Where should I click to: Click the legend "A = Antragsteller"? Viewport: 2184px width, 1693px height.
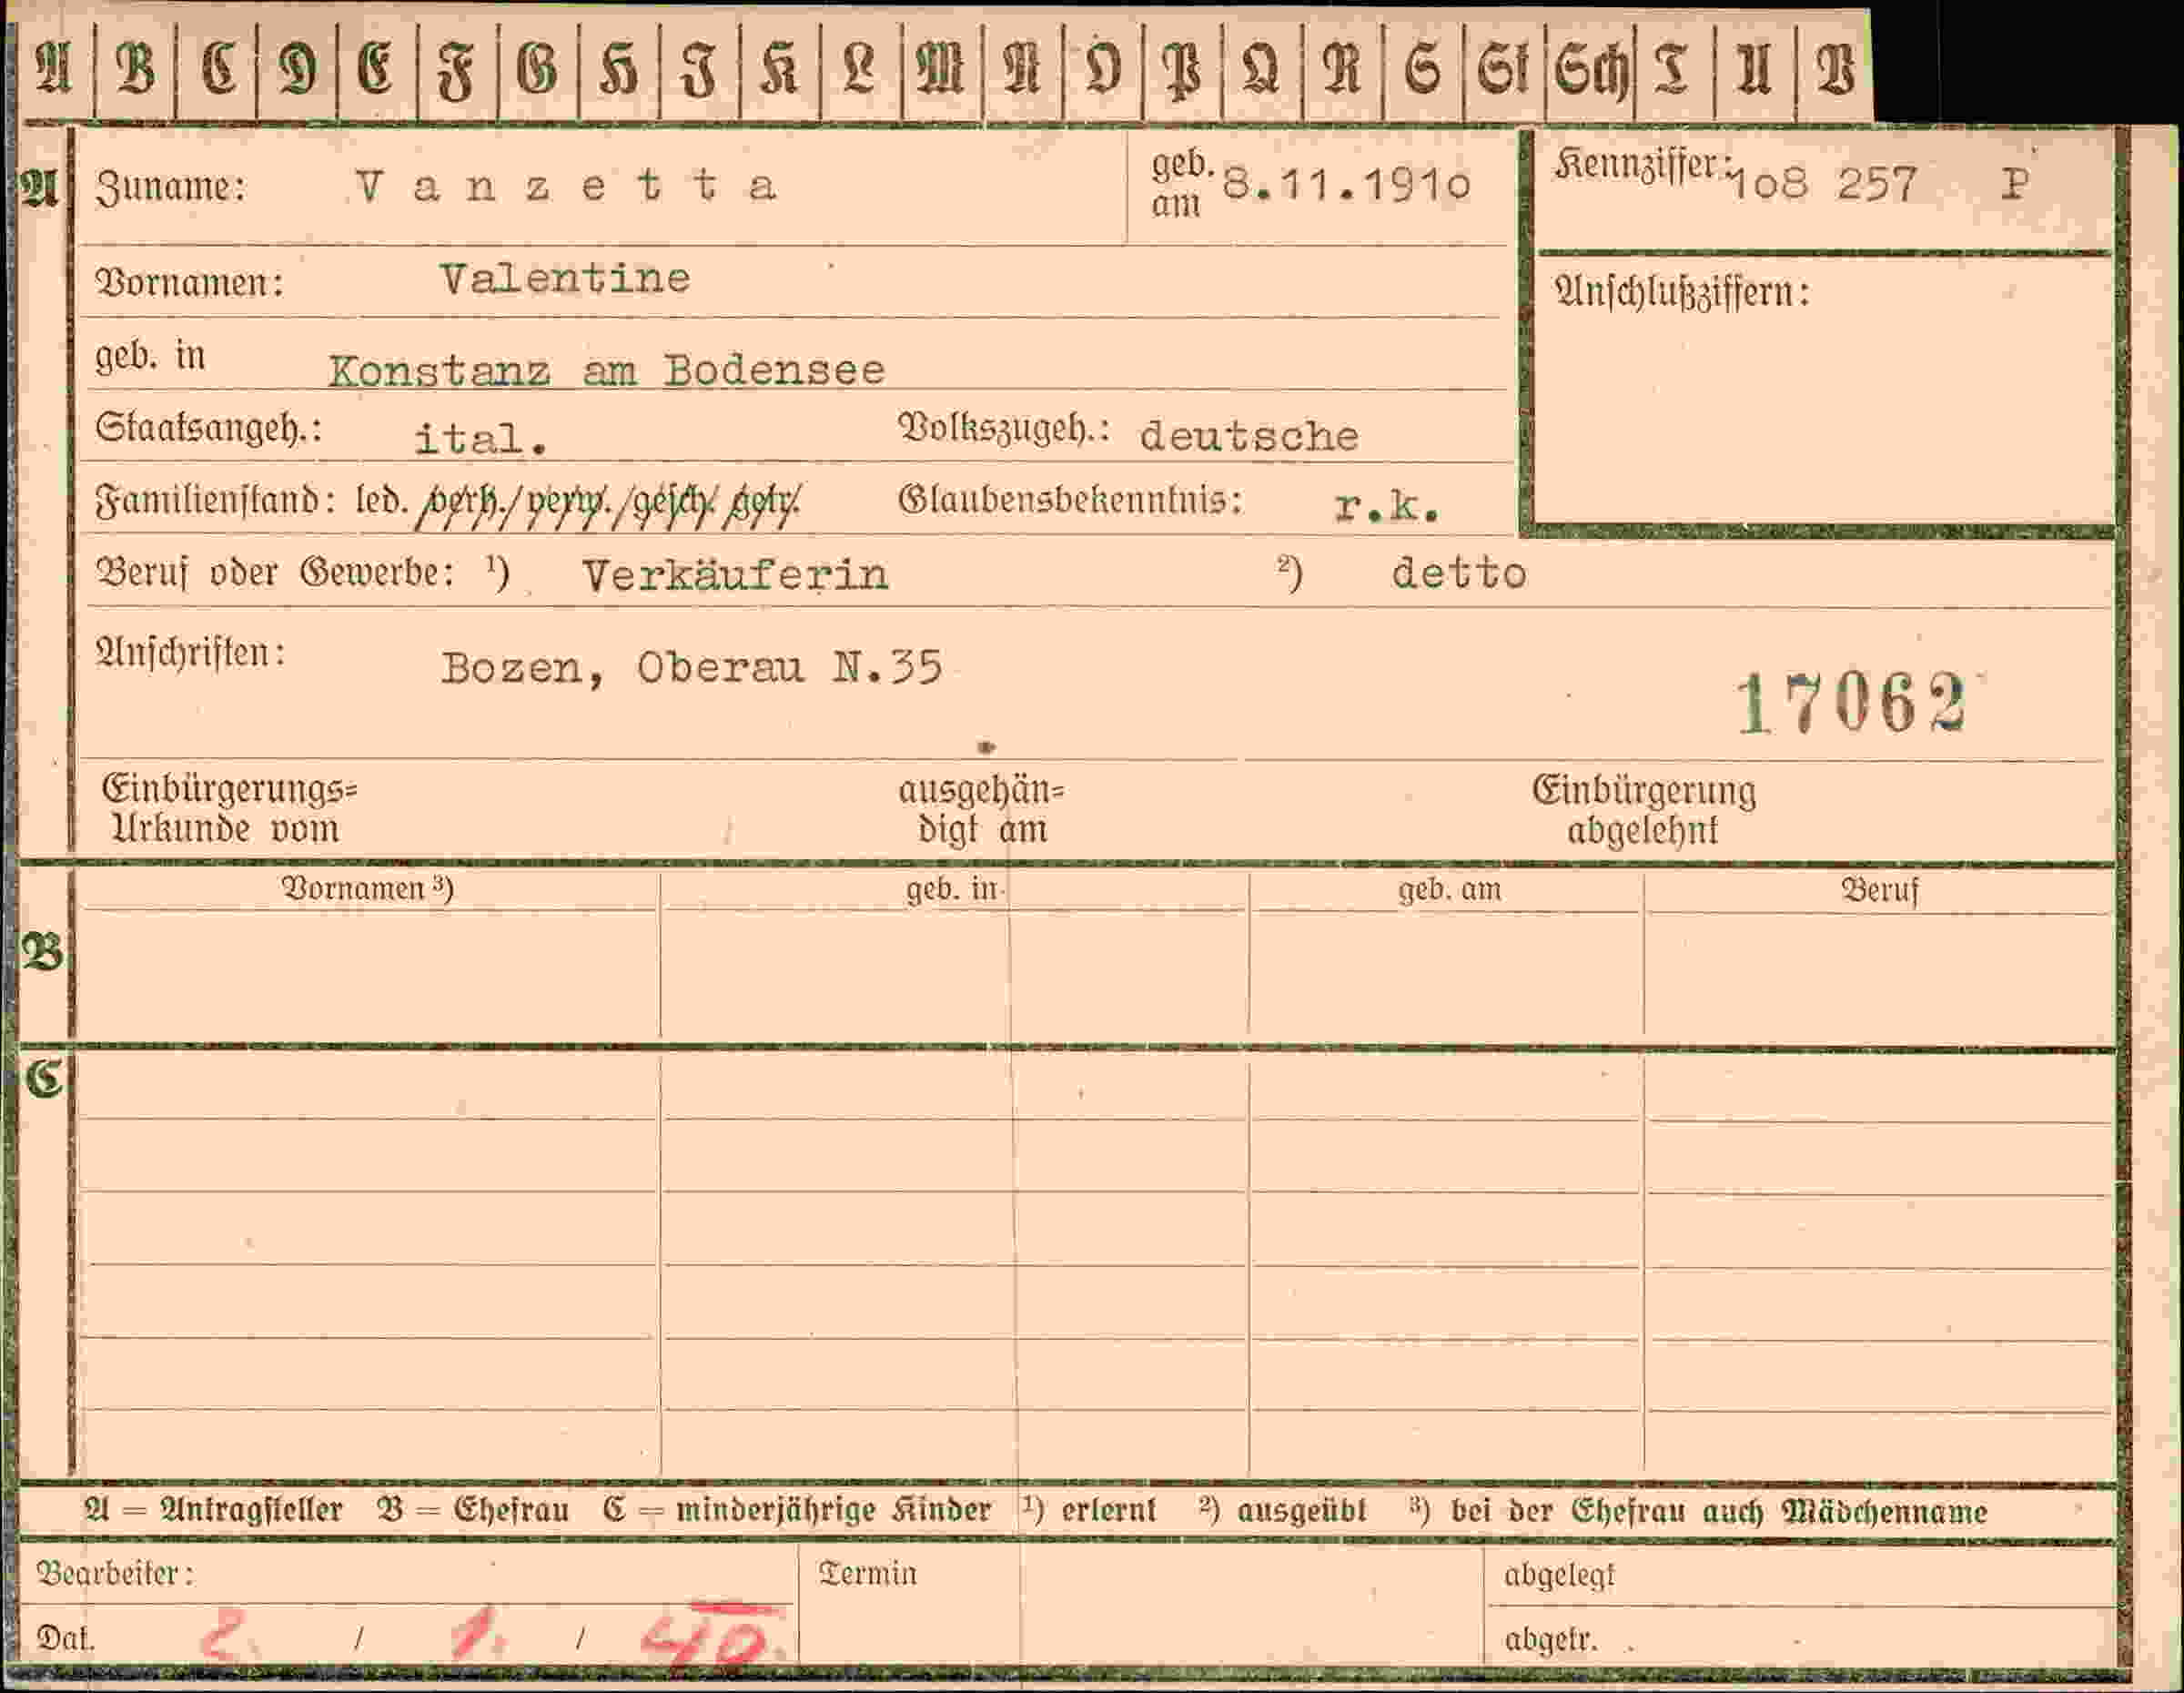[213, 1511]
